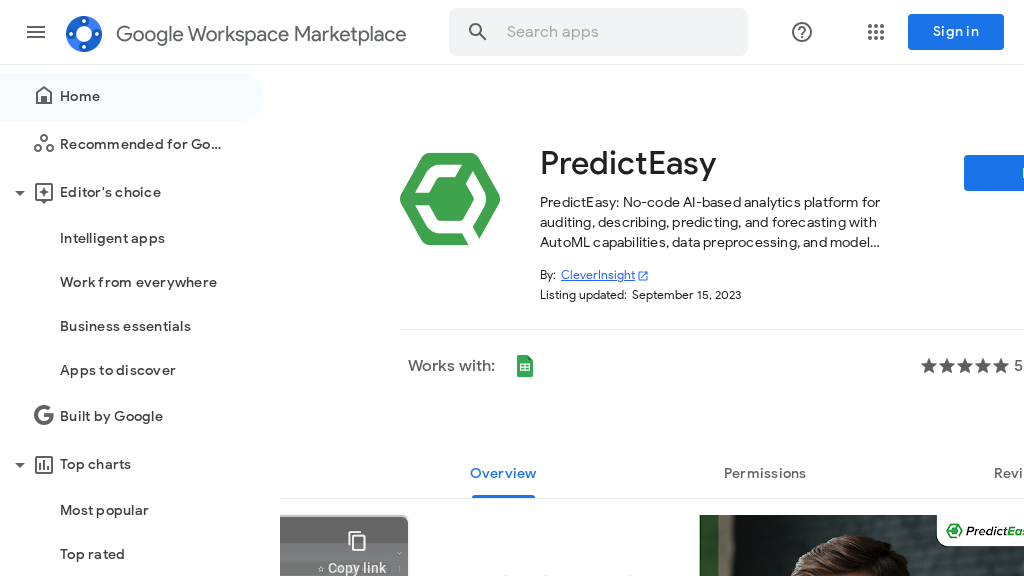Click the Sign in button

(x=955, y=31)
